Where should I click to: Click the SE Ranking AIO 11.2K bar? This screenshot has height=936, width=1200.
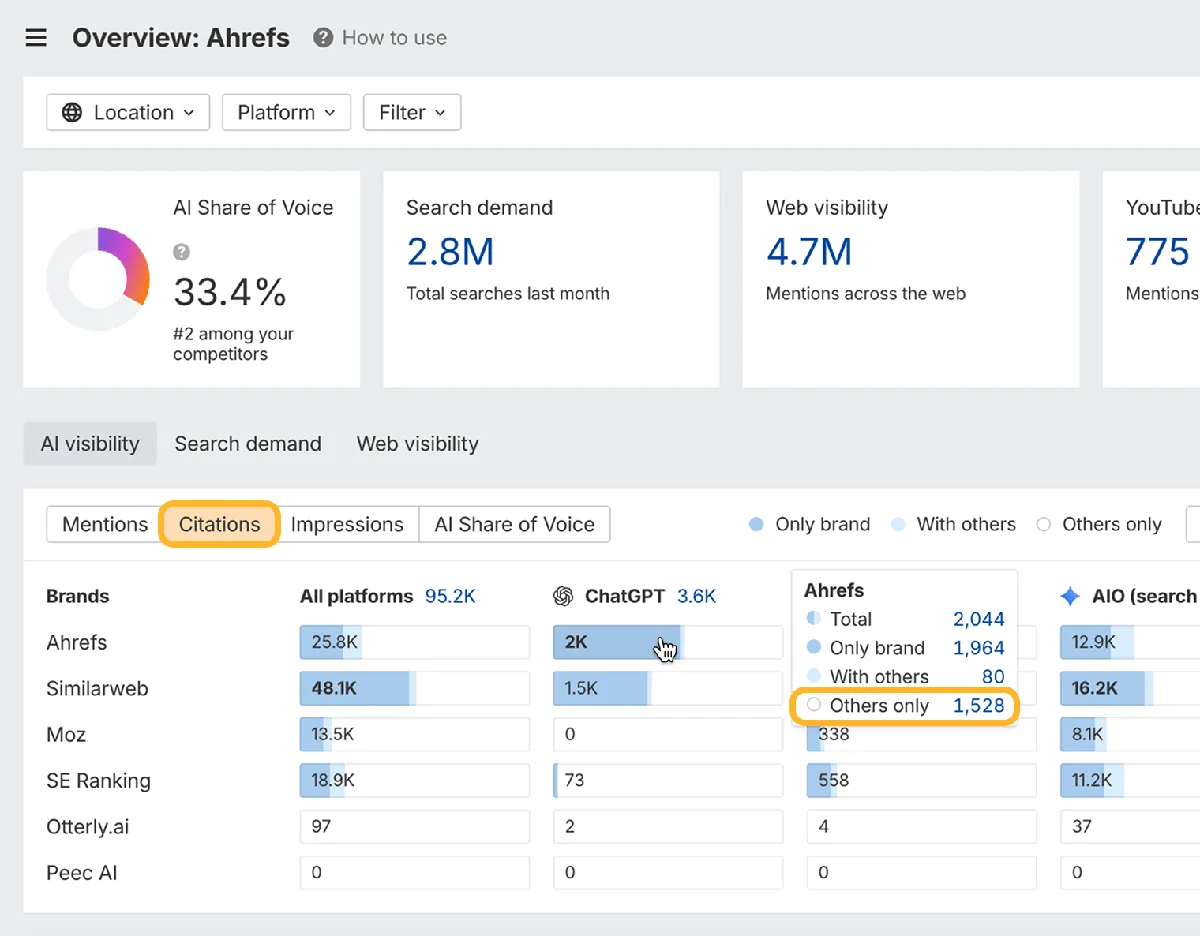pos(1130,780)
